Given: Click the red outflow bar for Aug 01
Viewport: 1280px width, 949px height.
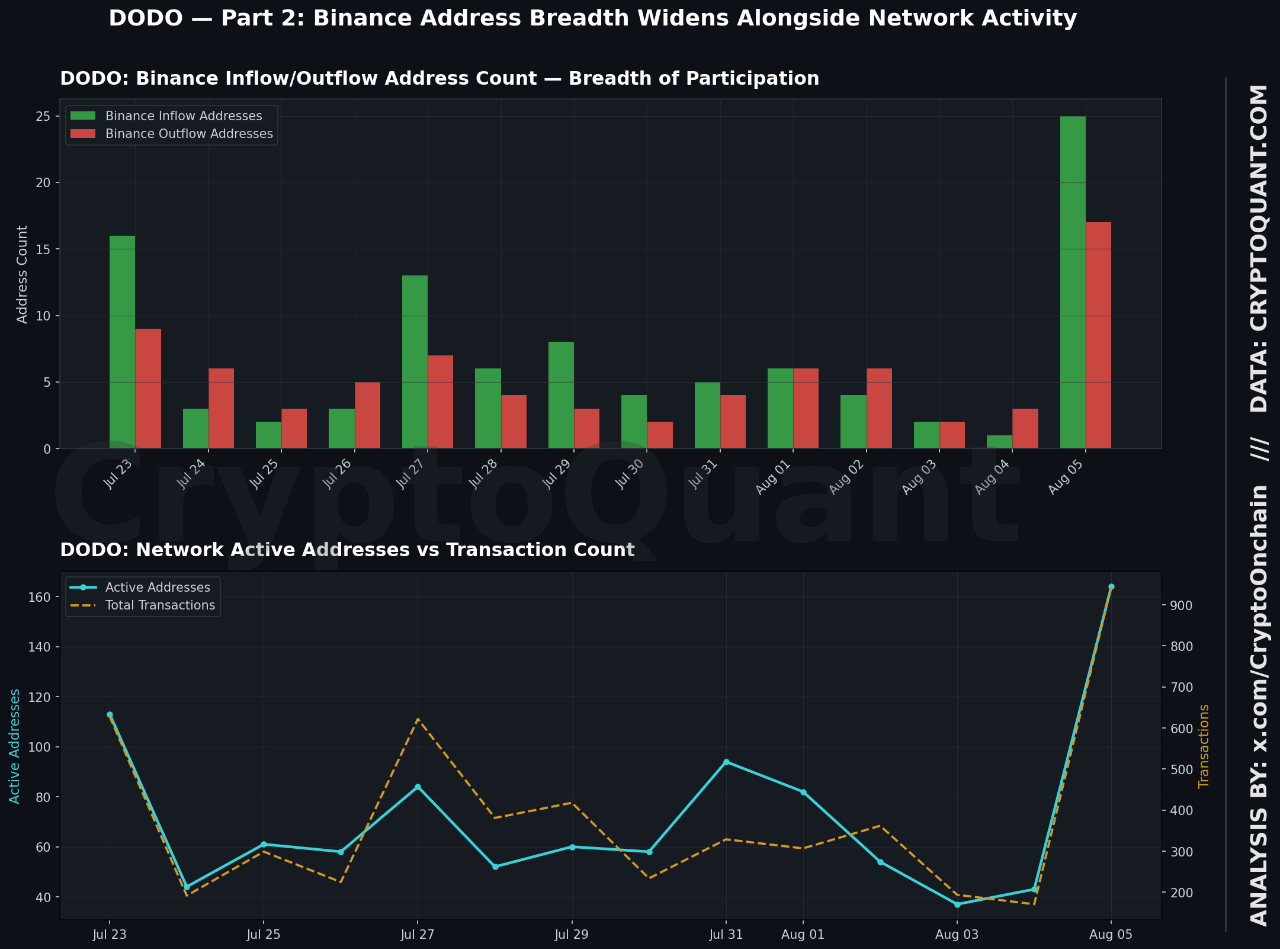Looking at the screenshot, I should [806, 408].
